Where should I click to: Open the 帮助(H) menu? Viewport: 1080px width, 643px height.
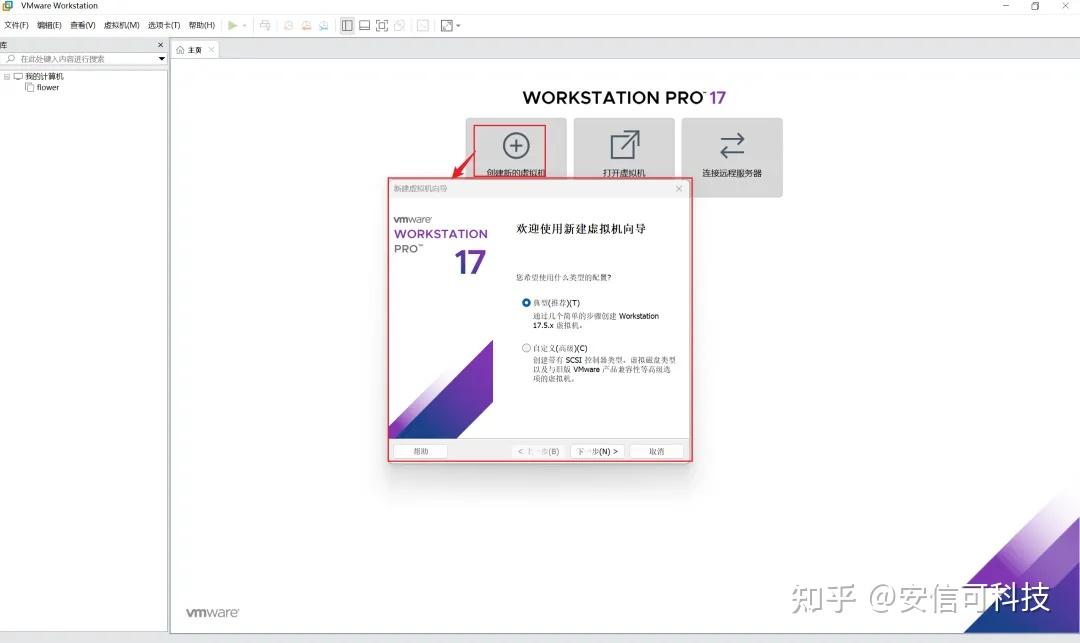click(x=202, y=25)
